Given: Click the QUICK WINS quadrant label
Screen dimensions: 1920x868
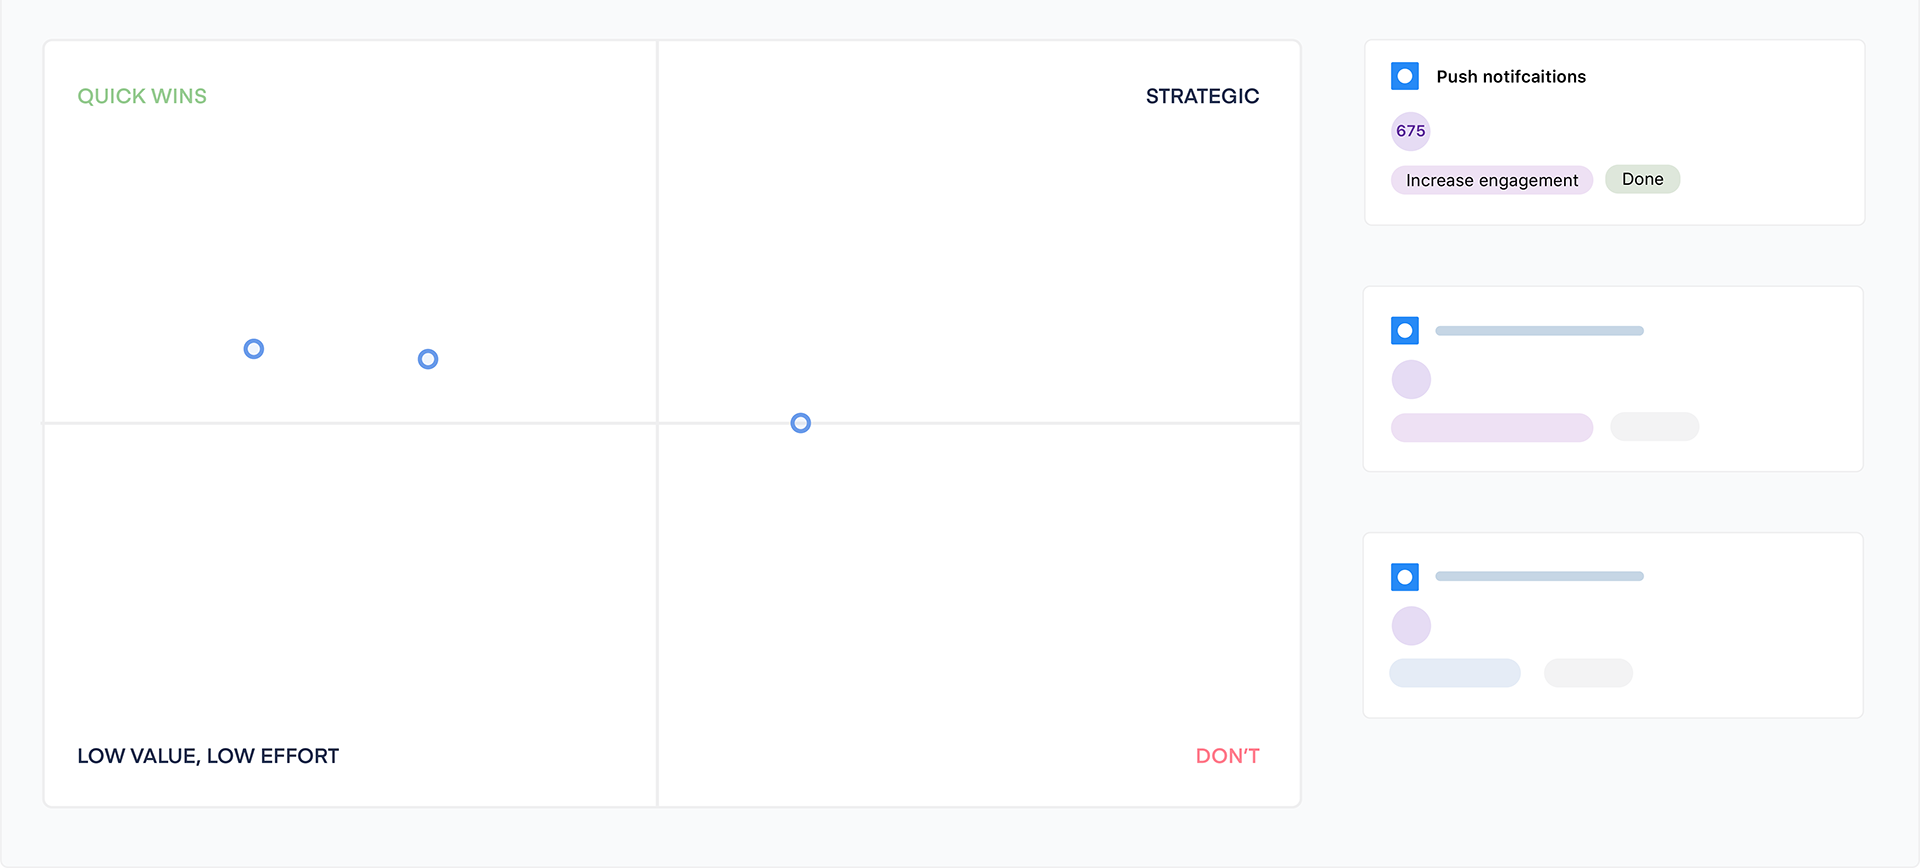Looking at the screenshot, I should coord(142,95).
